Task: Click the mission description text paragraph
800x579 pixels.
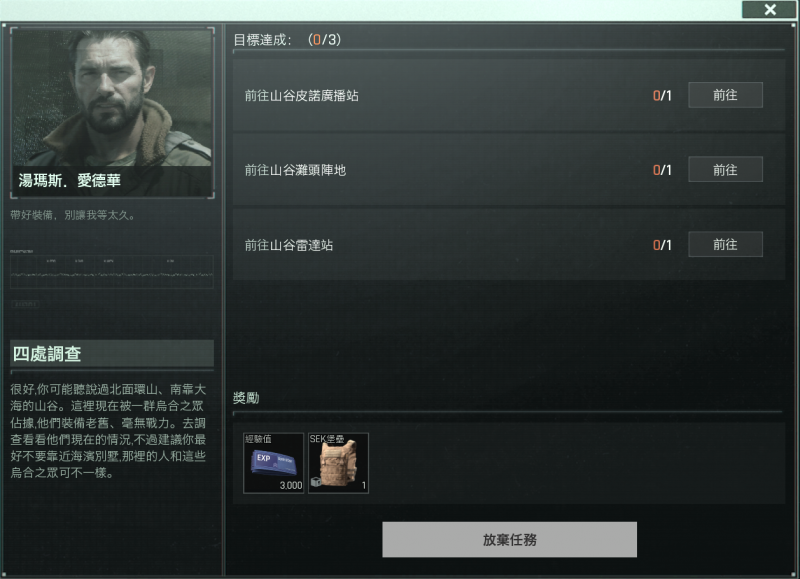Action: (x=108, y=431)
